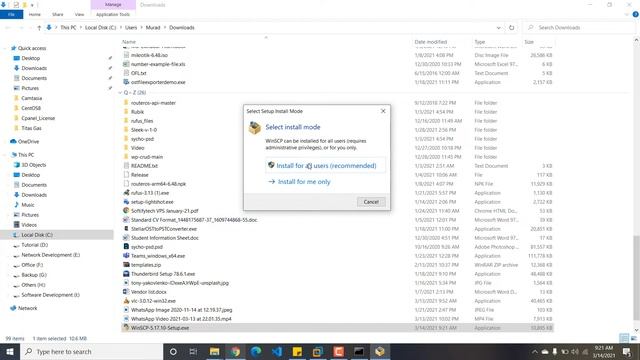Open Google Chrome from taskbar
Viewport: 640px width, 360px height.
(x=235, y=351)
